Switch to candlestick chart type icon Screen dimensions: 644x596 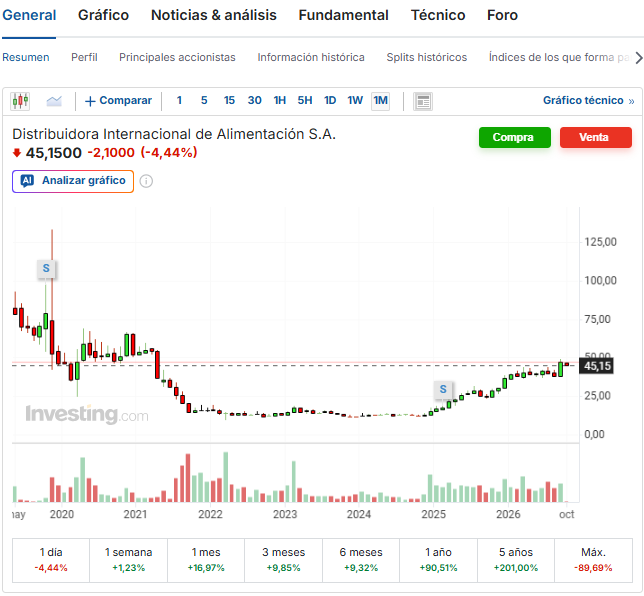click(20, 101)
